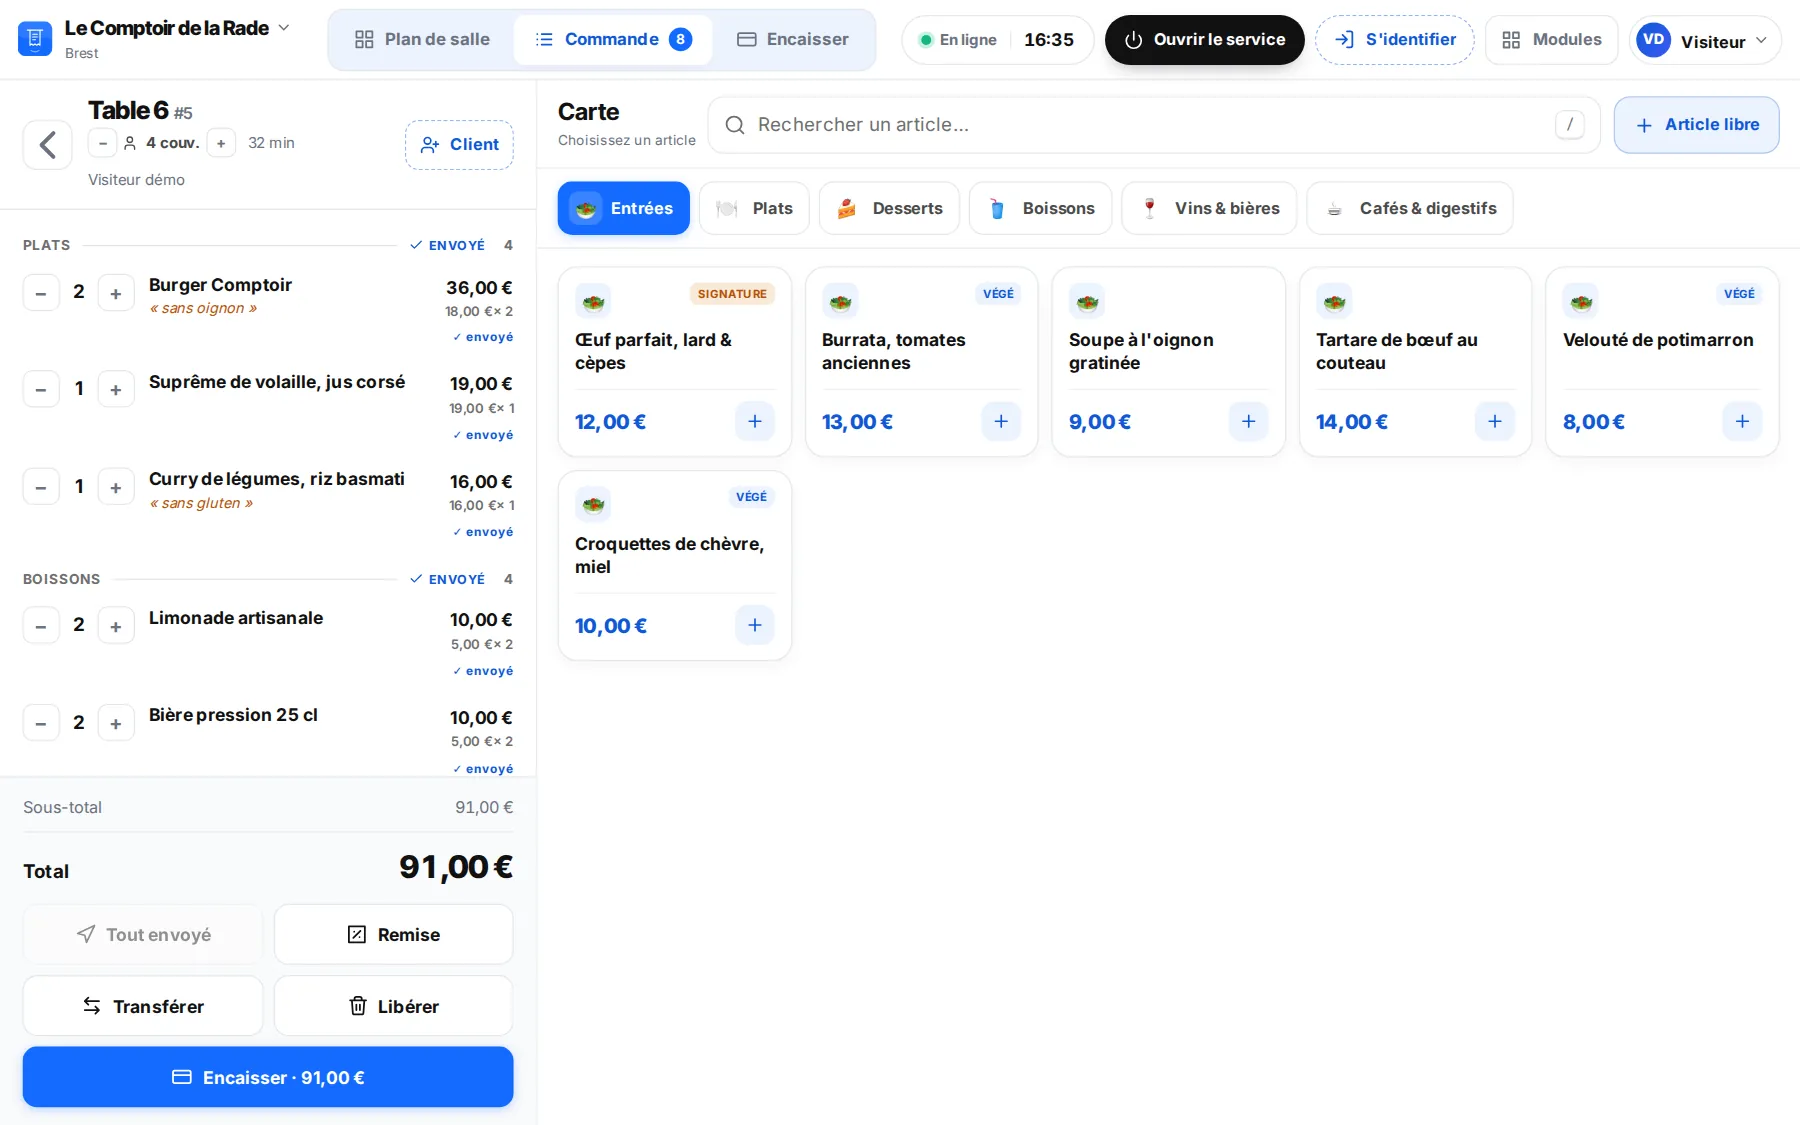Click the En ligne status indicator
The height and width of the screenshot is (1125, 1800).
click(x=958, y=40)
